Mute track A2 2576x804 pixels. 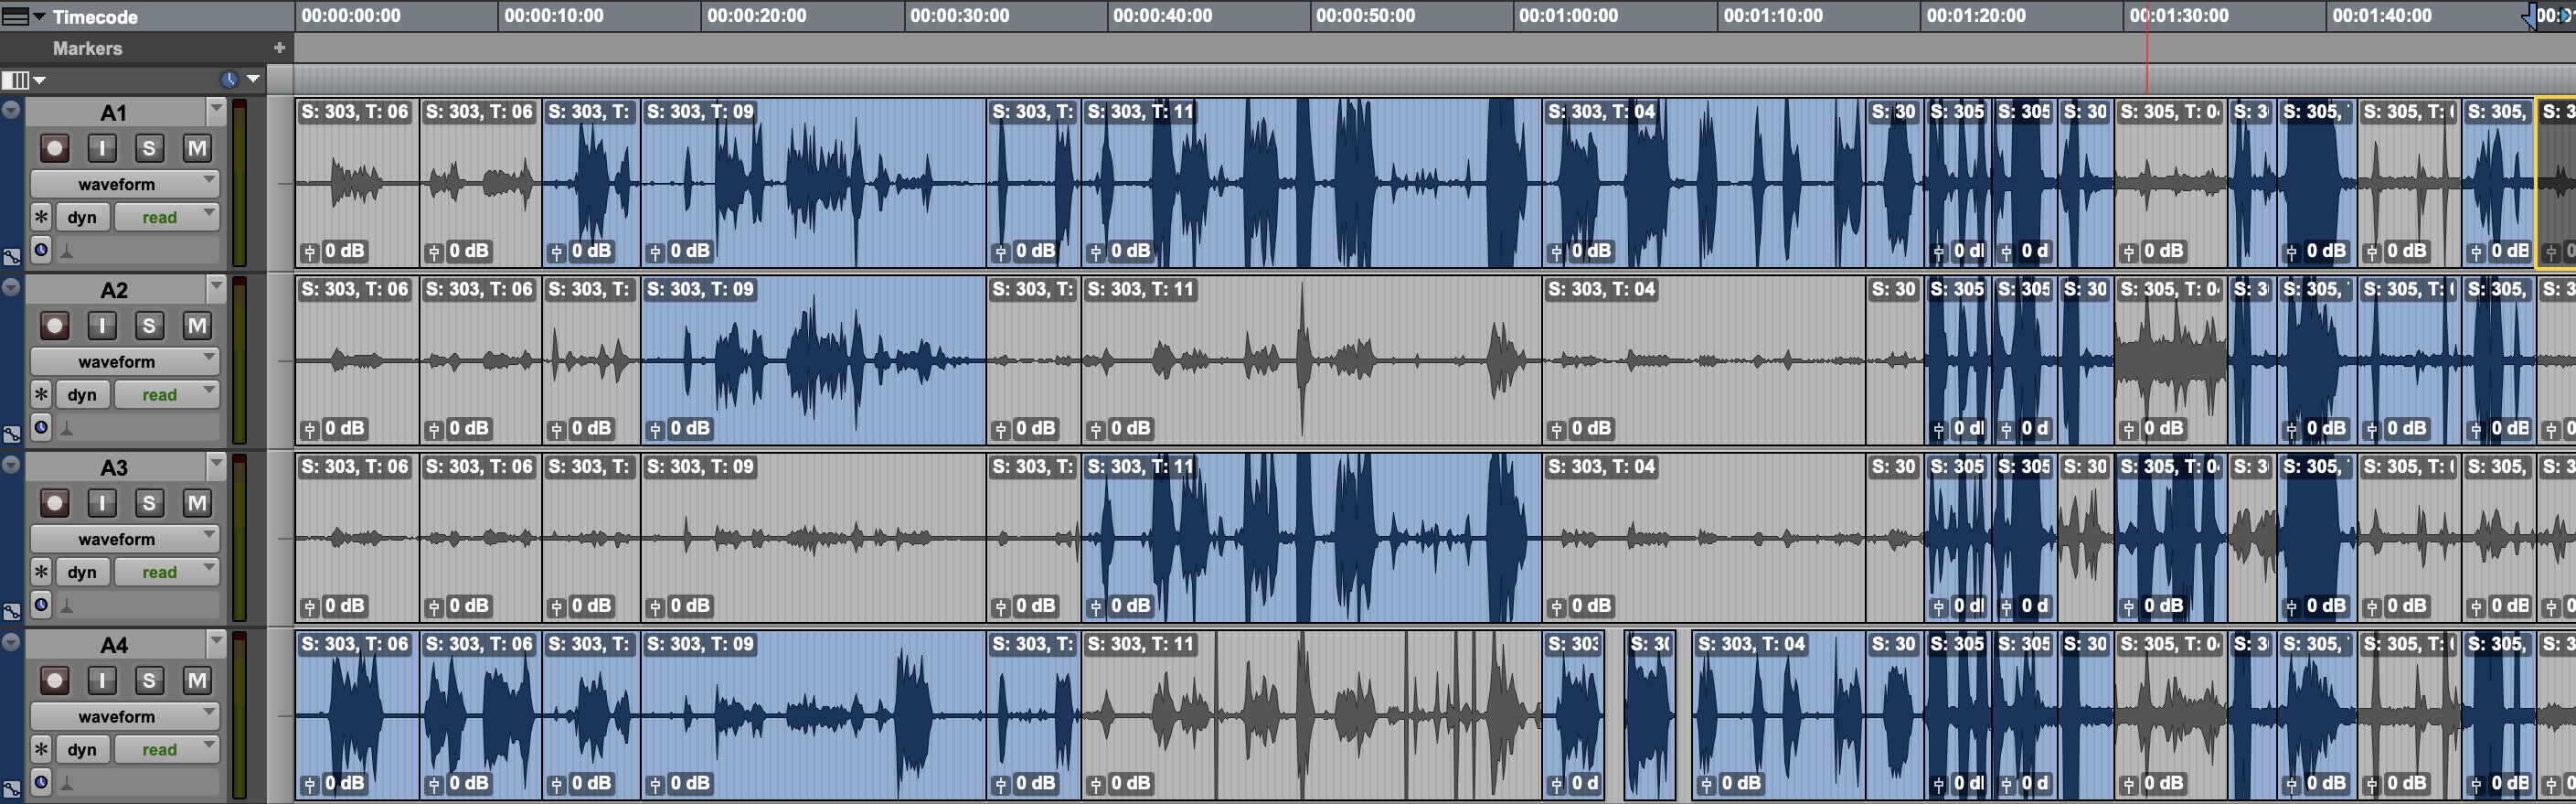pyautogui.click(x=197, y=326)
